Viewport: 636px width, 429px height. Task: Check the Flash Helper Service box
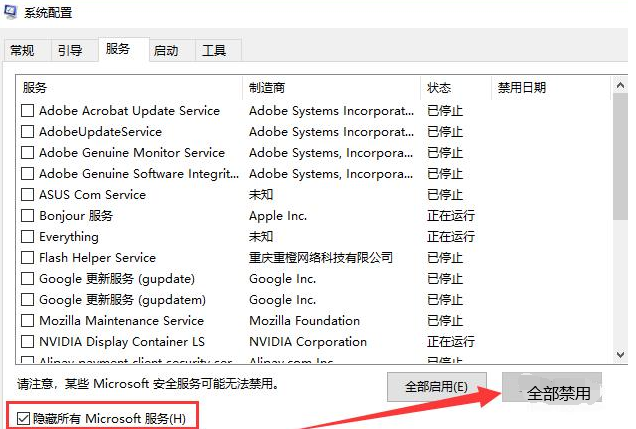point(28,258)
